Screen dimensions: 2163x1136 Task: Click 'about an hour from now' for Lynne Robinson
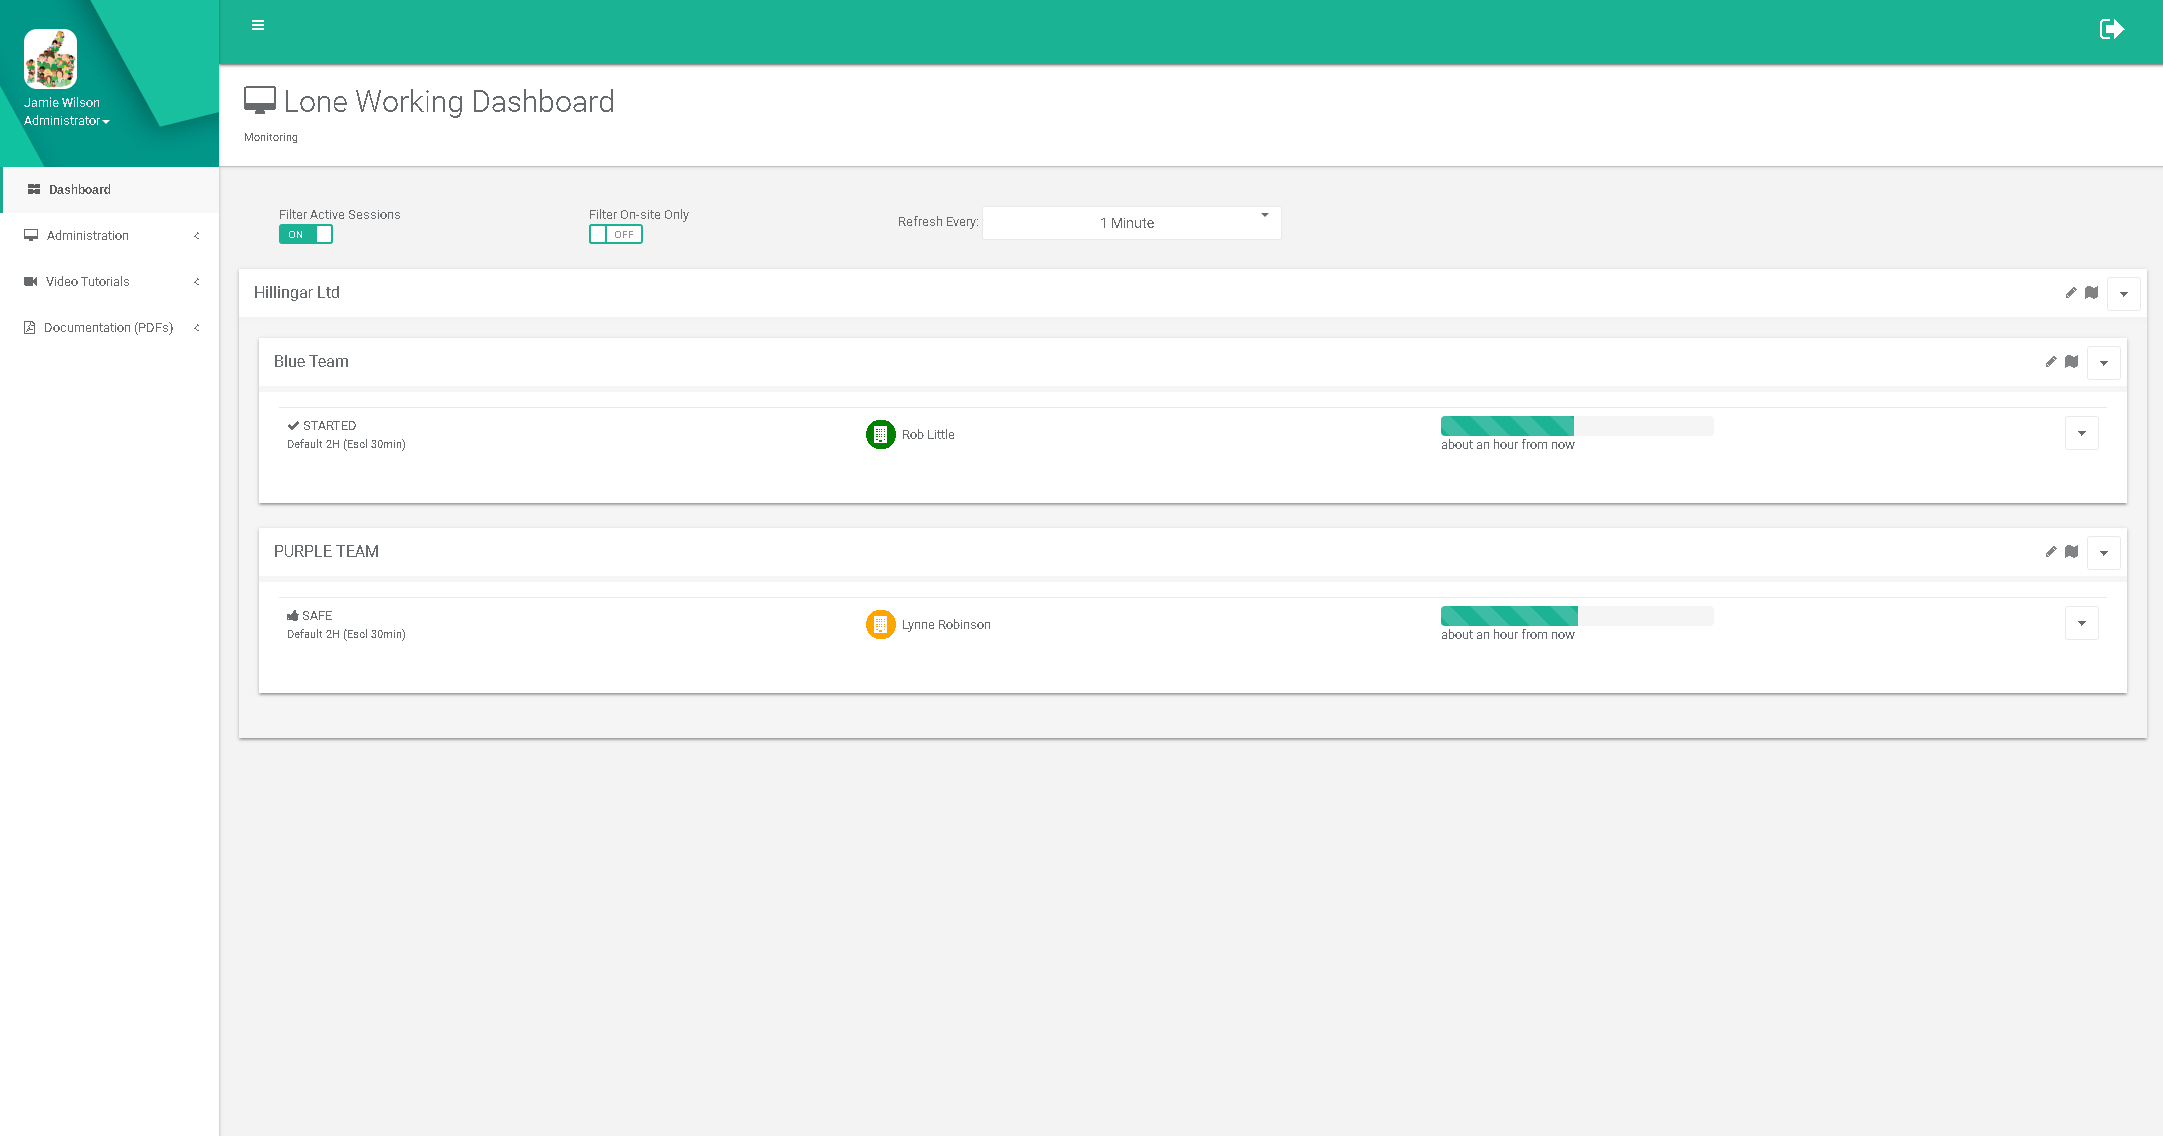pyautogui.click(x=1507, y=635)
